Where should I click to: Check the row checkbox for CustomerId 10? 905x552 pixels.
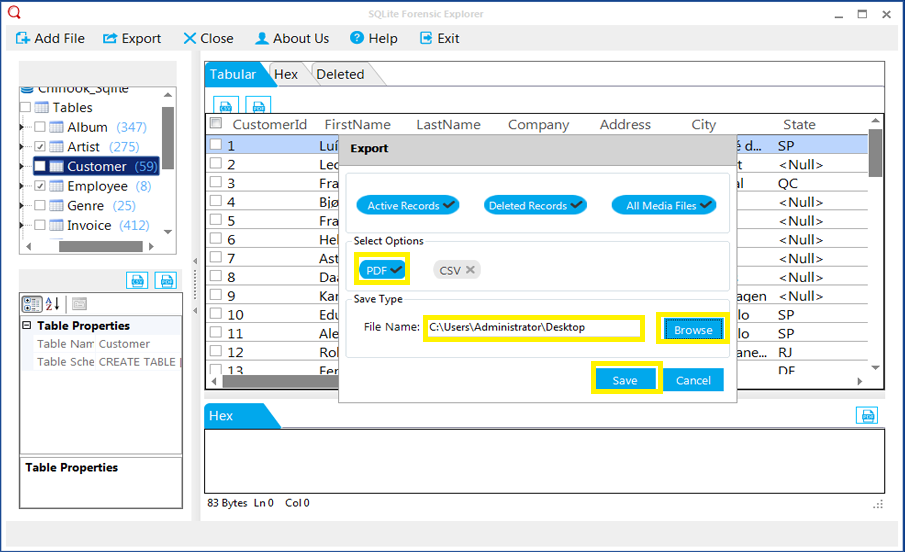[x=216, y=314]
